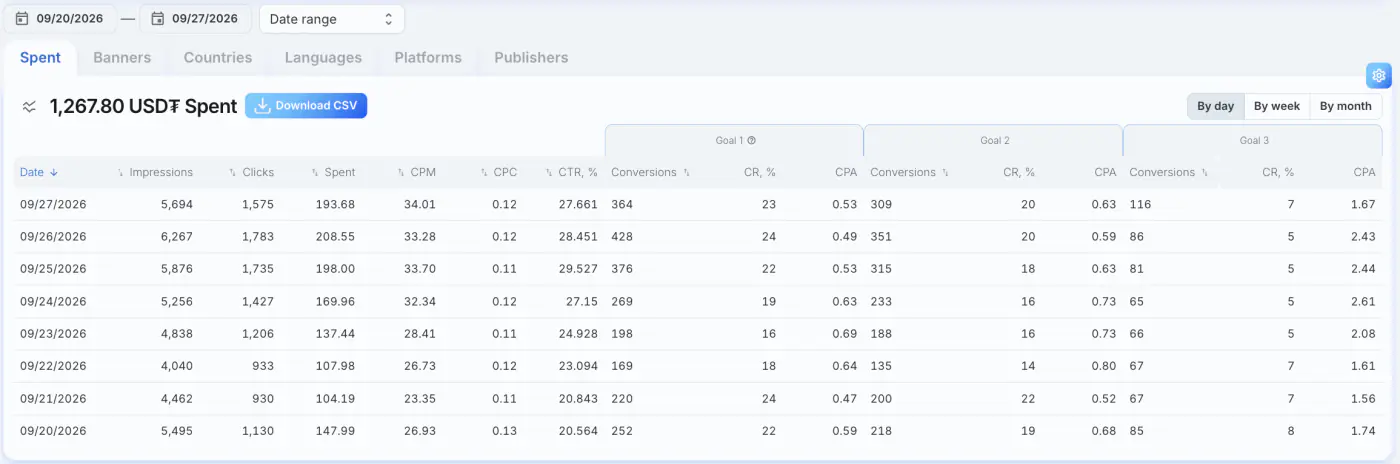Sort by Impressions column arrows
Image resolution: width=1400 pixels, height=464 pixels.
click(x=121, y=172)
